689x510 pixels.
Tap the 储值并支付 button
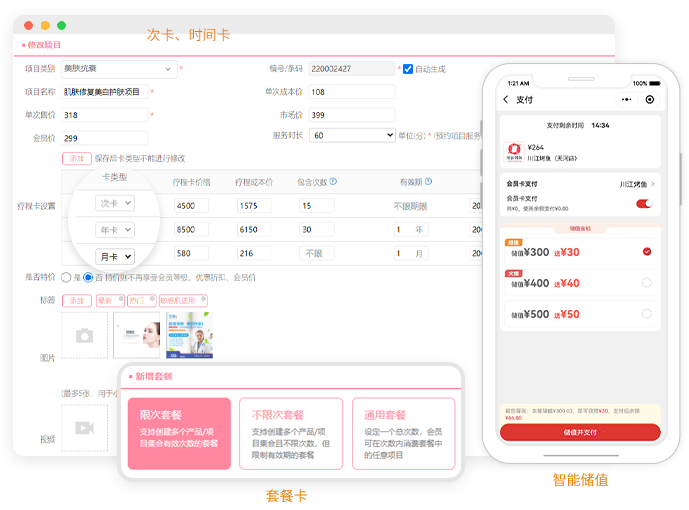point(580,432)
